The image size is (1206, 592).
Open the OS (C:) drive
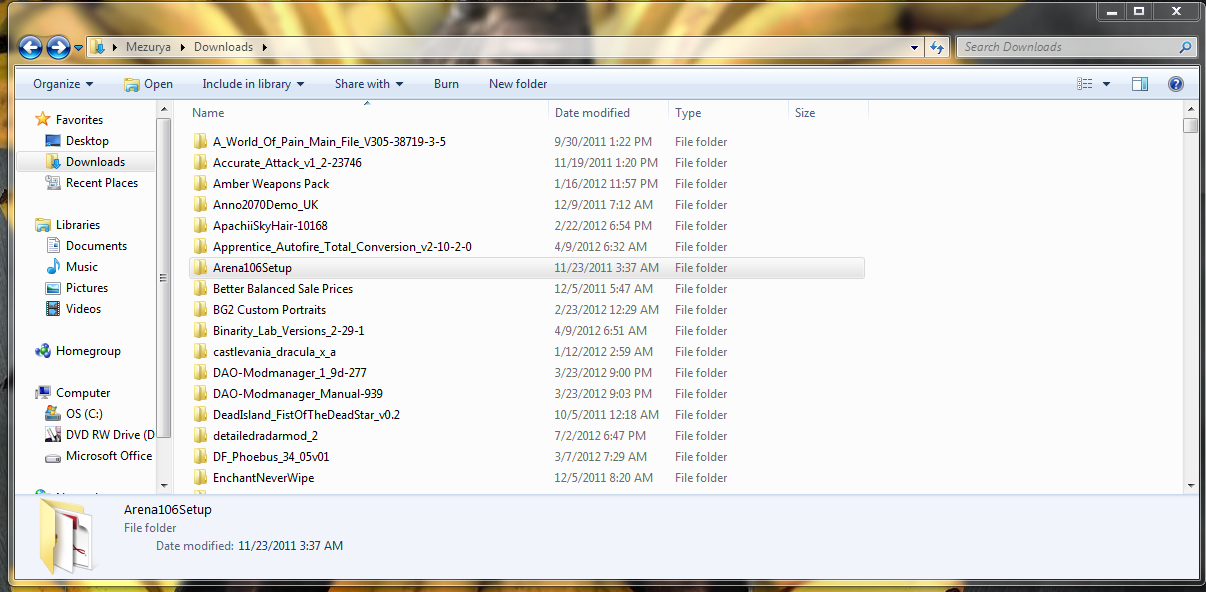(x=84, y=414)
